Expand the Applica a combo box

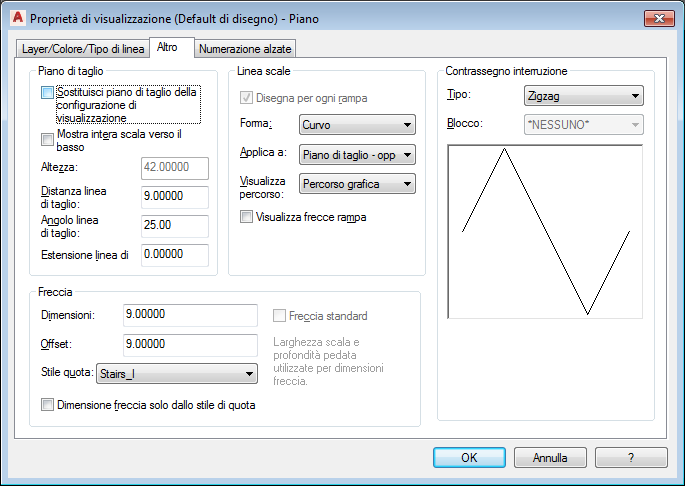click(357, 155)
